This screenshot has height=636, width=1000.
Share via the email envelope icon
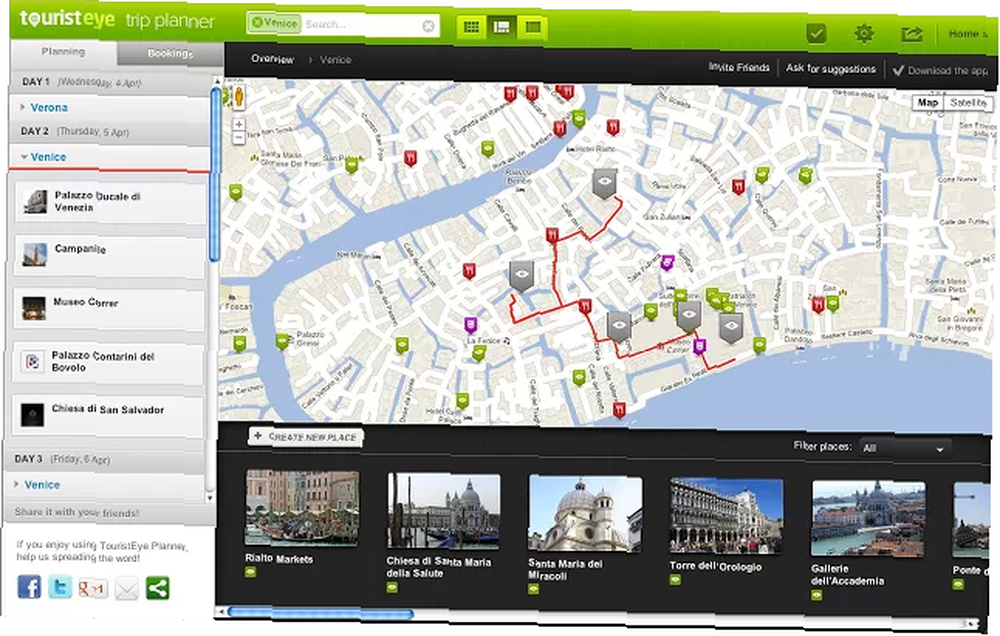pos(126,589)
